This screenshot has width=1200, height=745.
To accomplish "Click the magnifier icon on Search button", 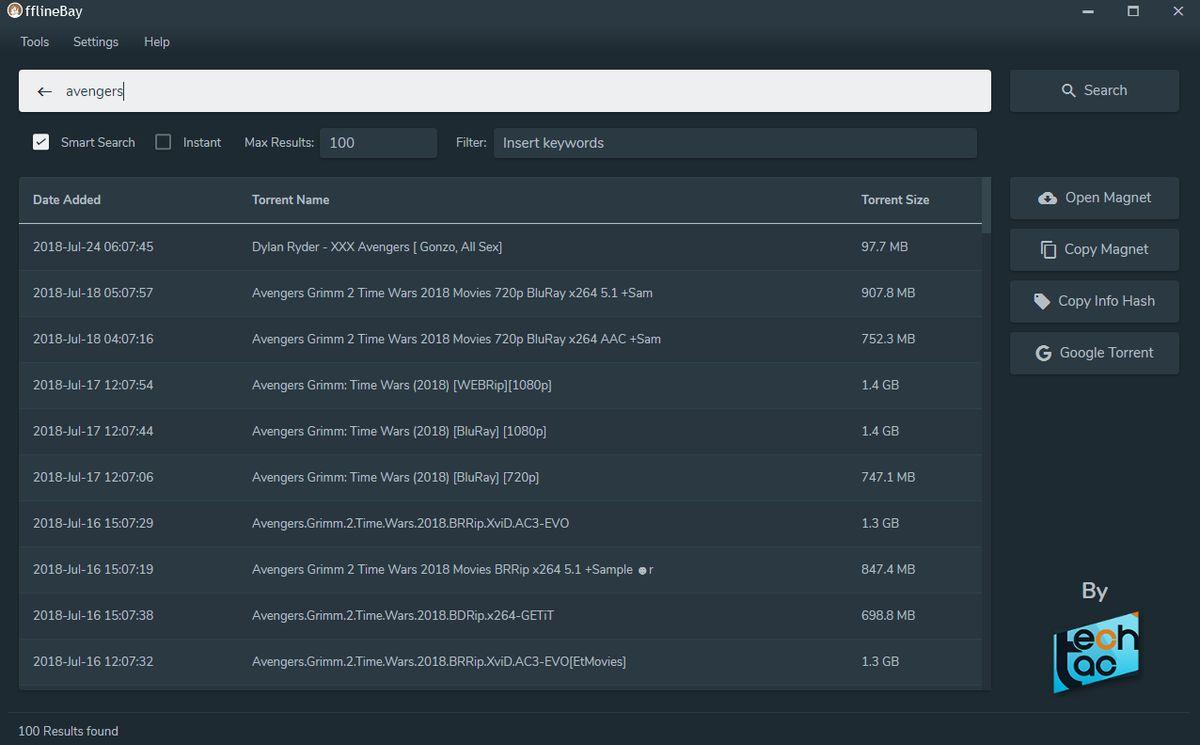I will coord(1069,91).
